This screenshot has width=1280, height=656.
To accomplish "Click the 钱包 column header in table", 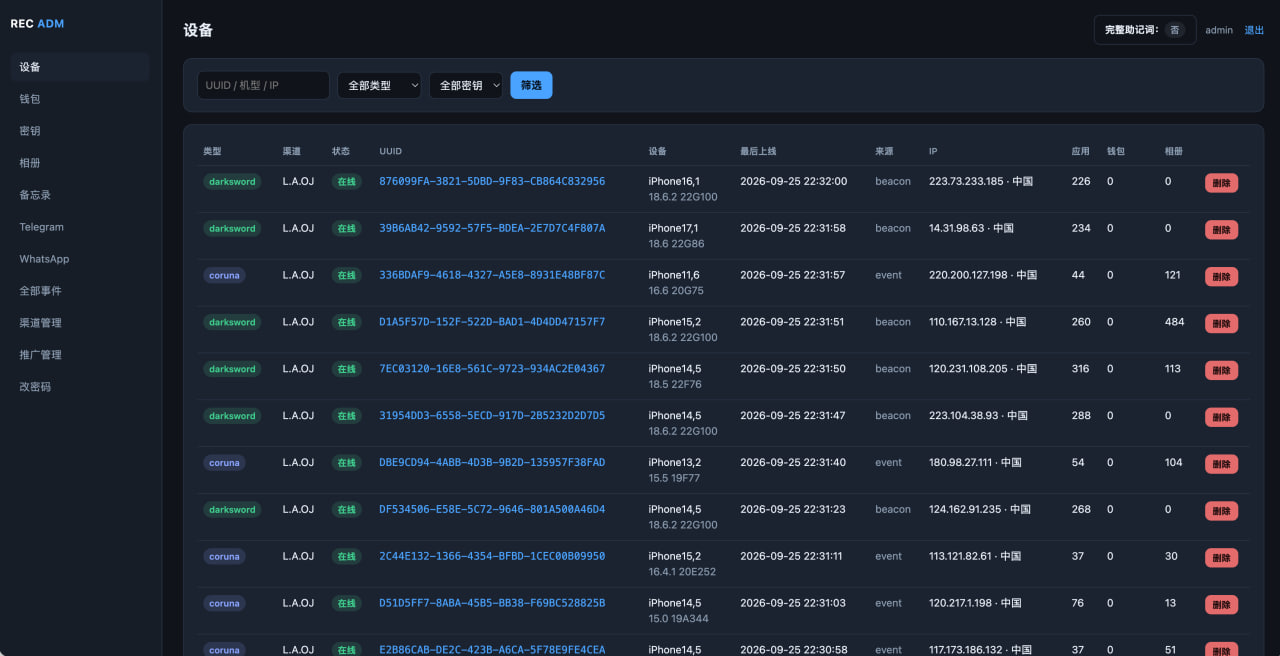I will pyautogui.click(x=1116, y=151).
